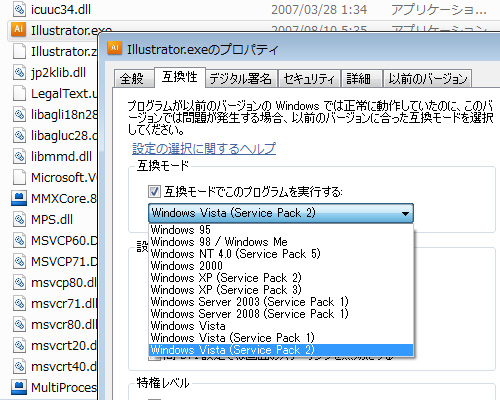Choose Windows XP (Service Pack 2)

point(281,278)
